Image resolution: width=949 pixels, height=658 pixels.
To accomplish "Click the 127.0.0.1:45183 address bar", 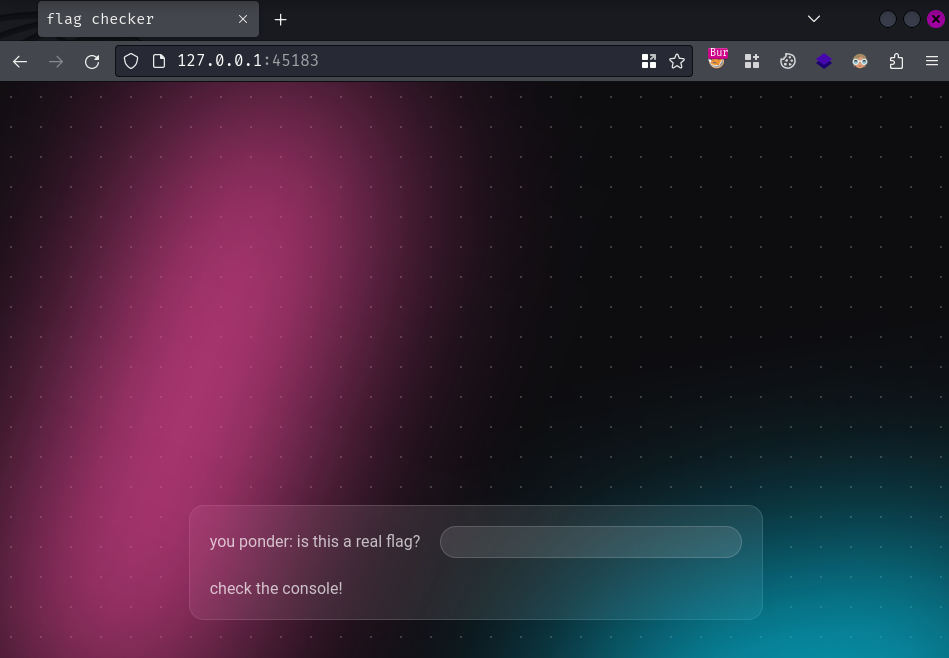I will click(x=404, y=61).
